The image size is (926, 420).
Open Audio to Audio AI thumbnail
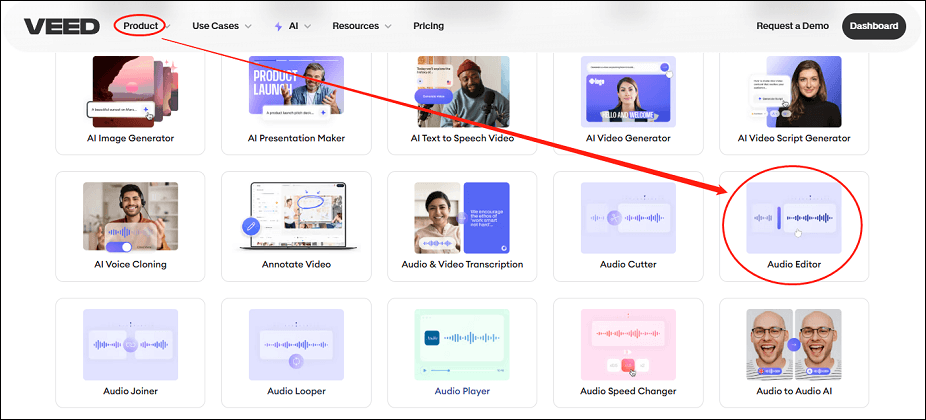click(x=794, y=344)
